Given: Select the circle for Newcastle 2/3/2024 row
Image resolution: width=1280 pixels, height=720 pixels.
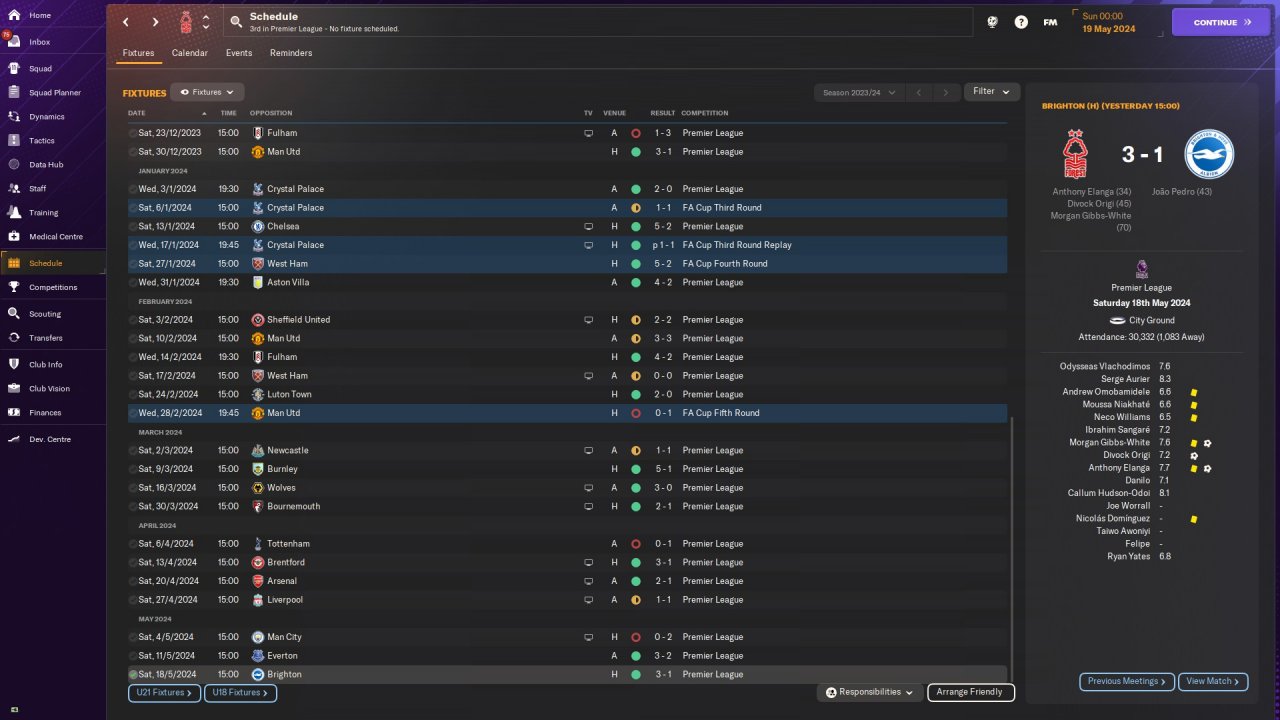Looking at the screenshot, I should pyautogui.click(x=133, y=450).
